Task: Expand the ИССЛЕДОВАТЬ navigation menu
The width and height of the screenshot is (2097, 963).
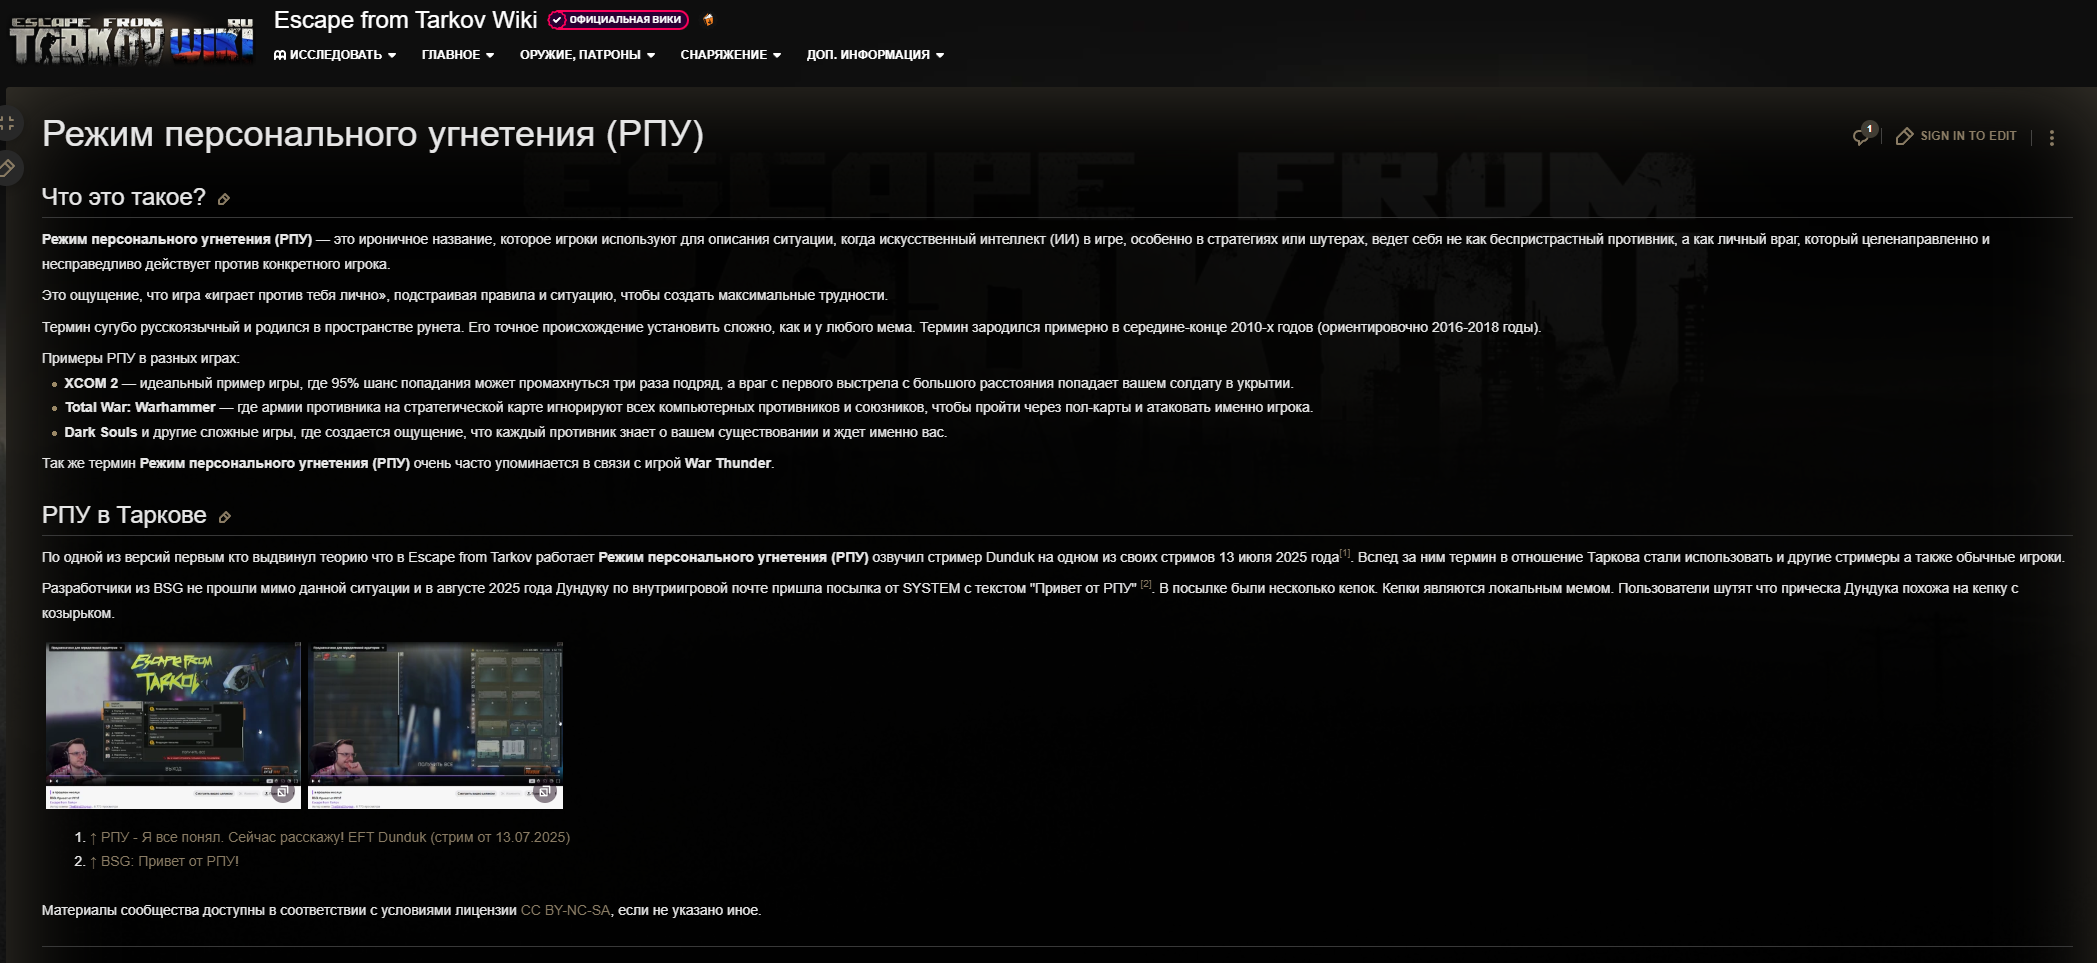Action: click(335, 55)
